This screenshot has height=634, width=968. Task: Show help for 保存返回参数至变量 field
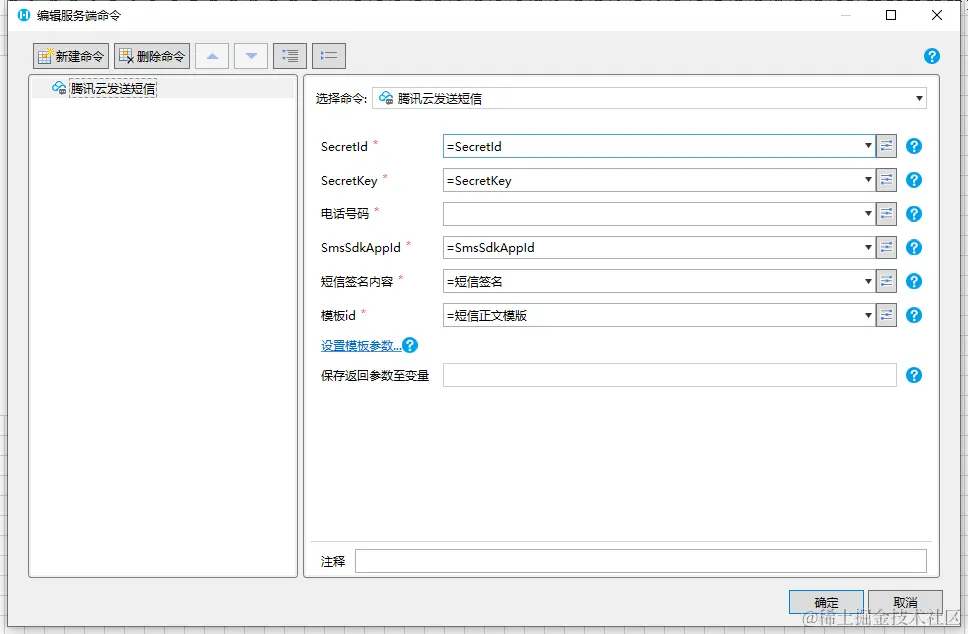point(914,375)
